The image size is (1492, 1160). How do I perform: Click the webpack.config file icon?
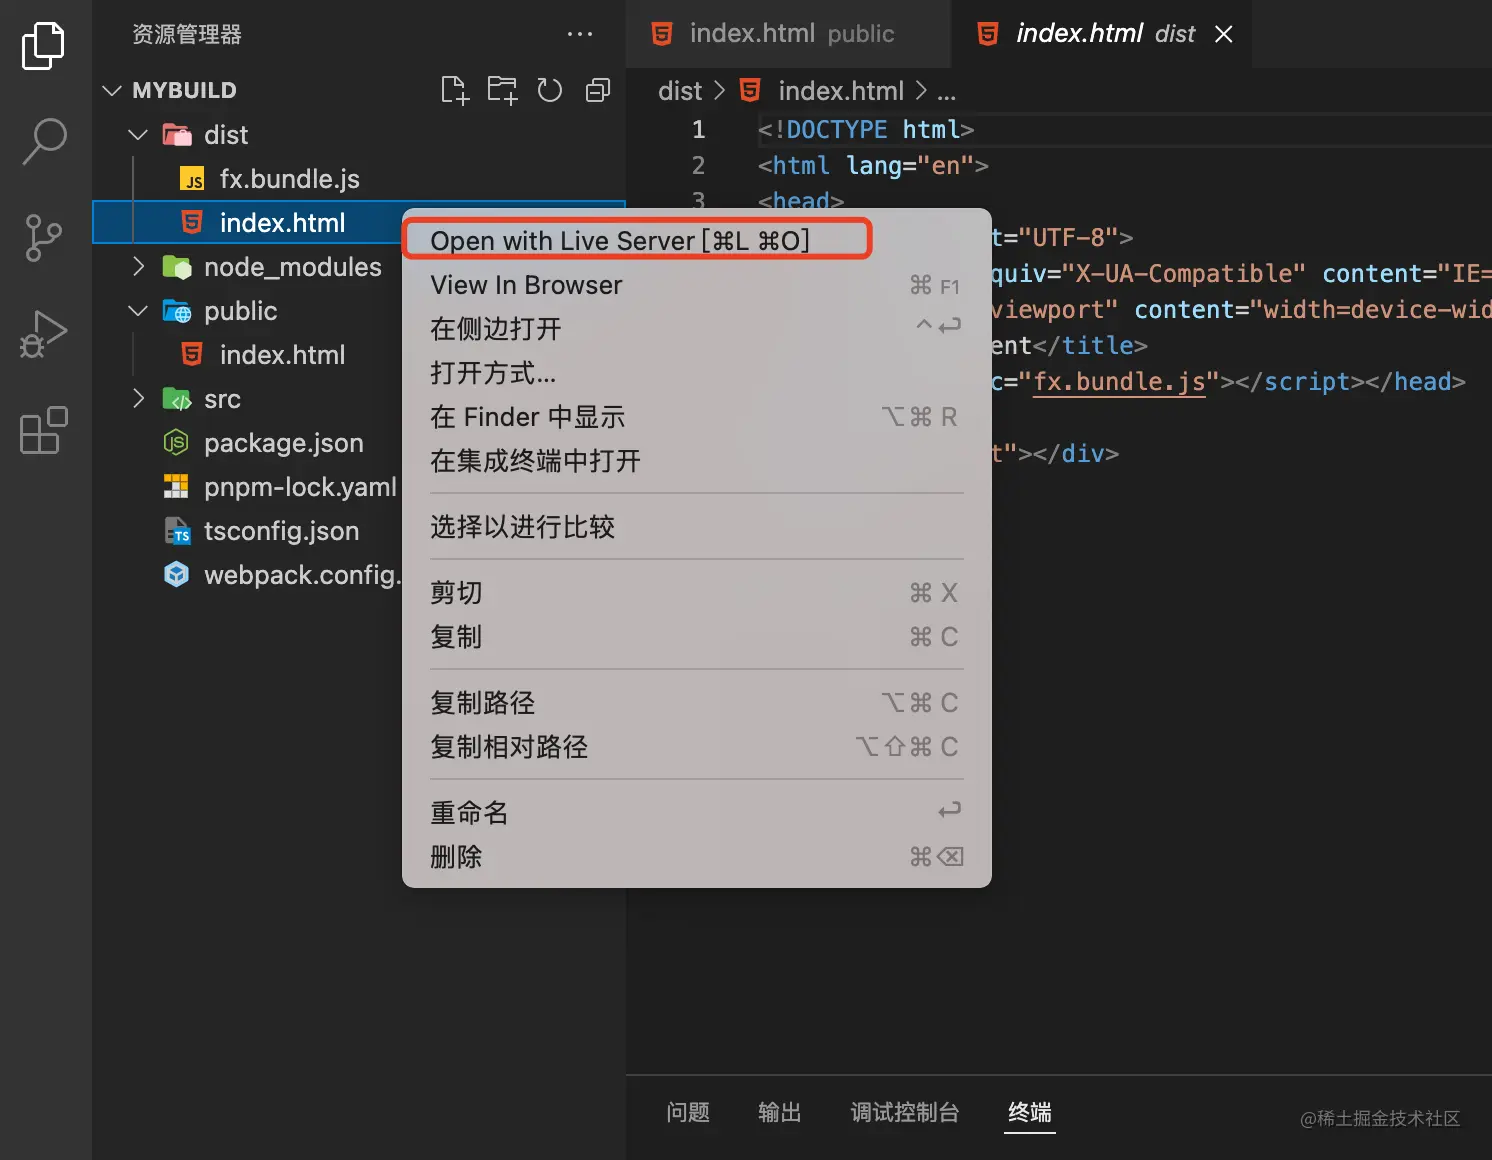(176, 575)
